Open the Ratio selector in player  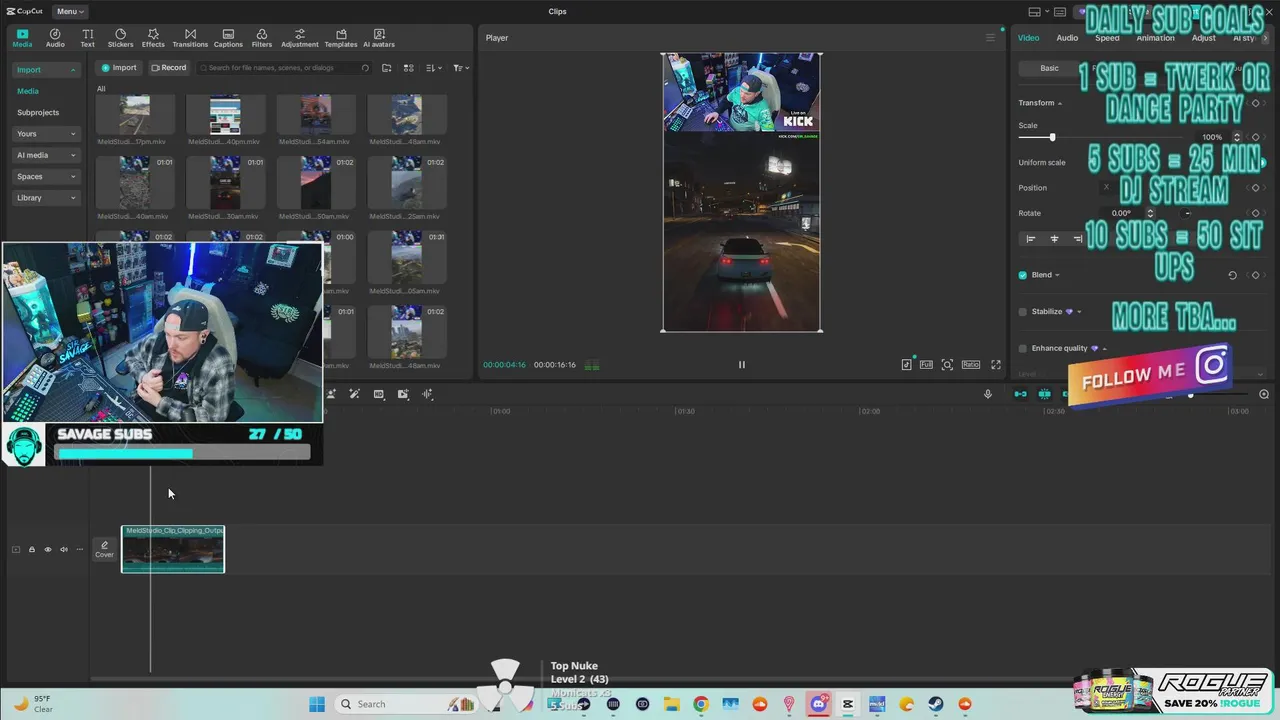pyautogui.click(x=971, y=365)
